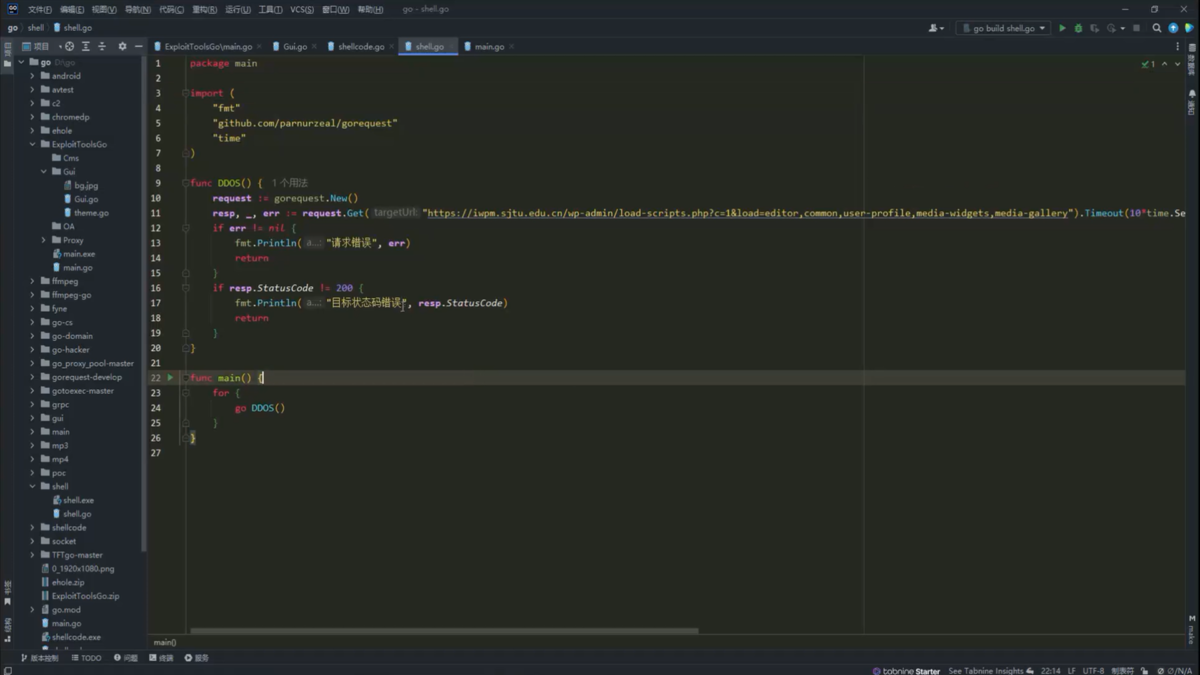The image size is (1200, 675).
Task: Collapse the Gui folder in tree
Action: (44, 172)
